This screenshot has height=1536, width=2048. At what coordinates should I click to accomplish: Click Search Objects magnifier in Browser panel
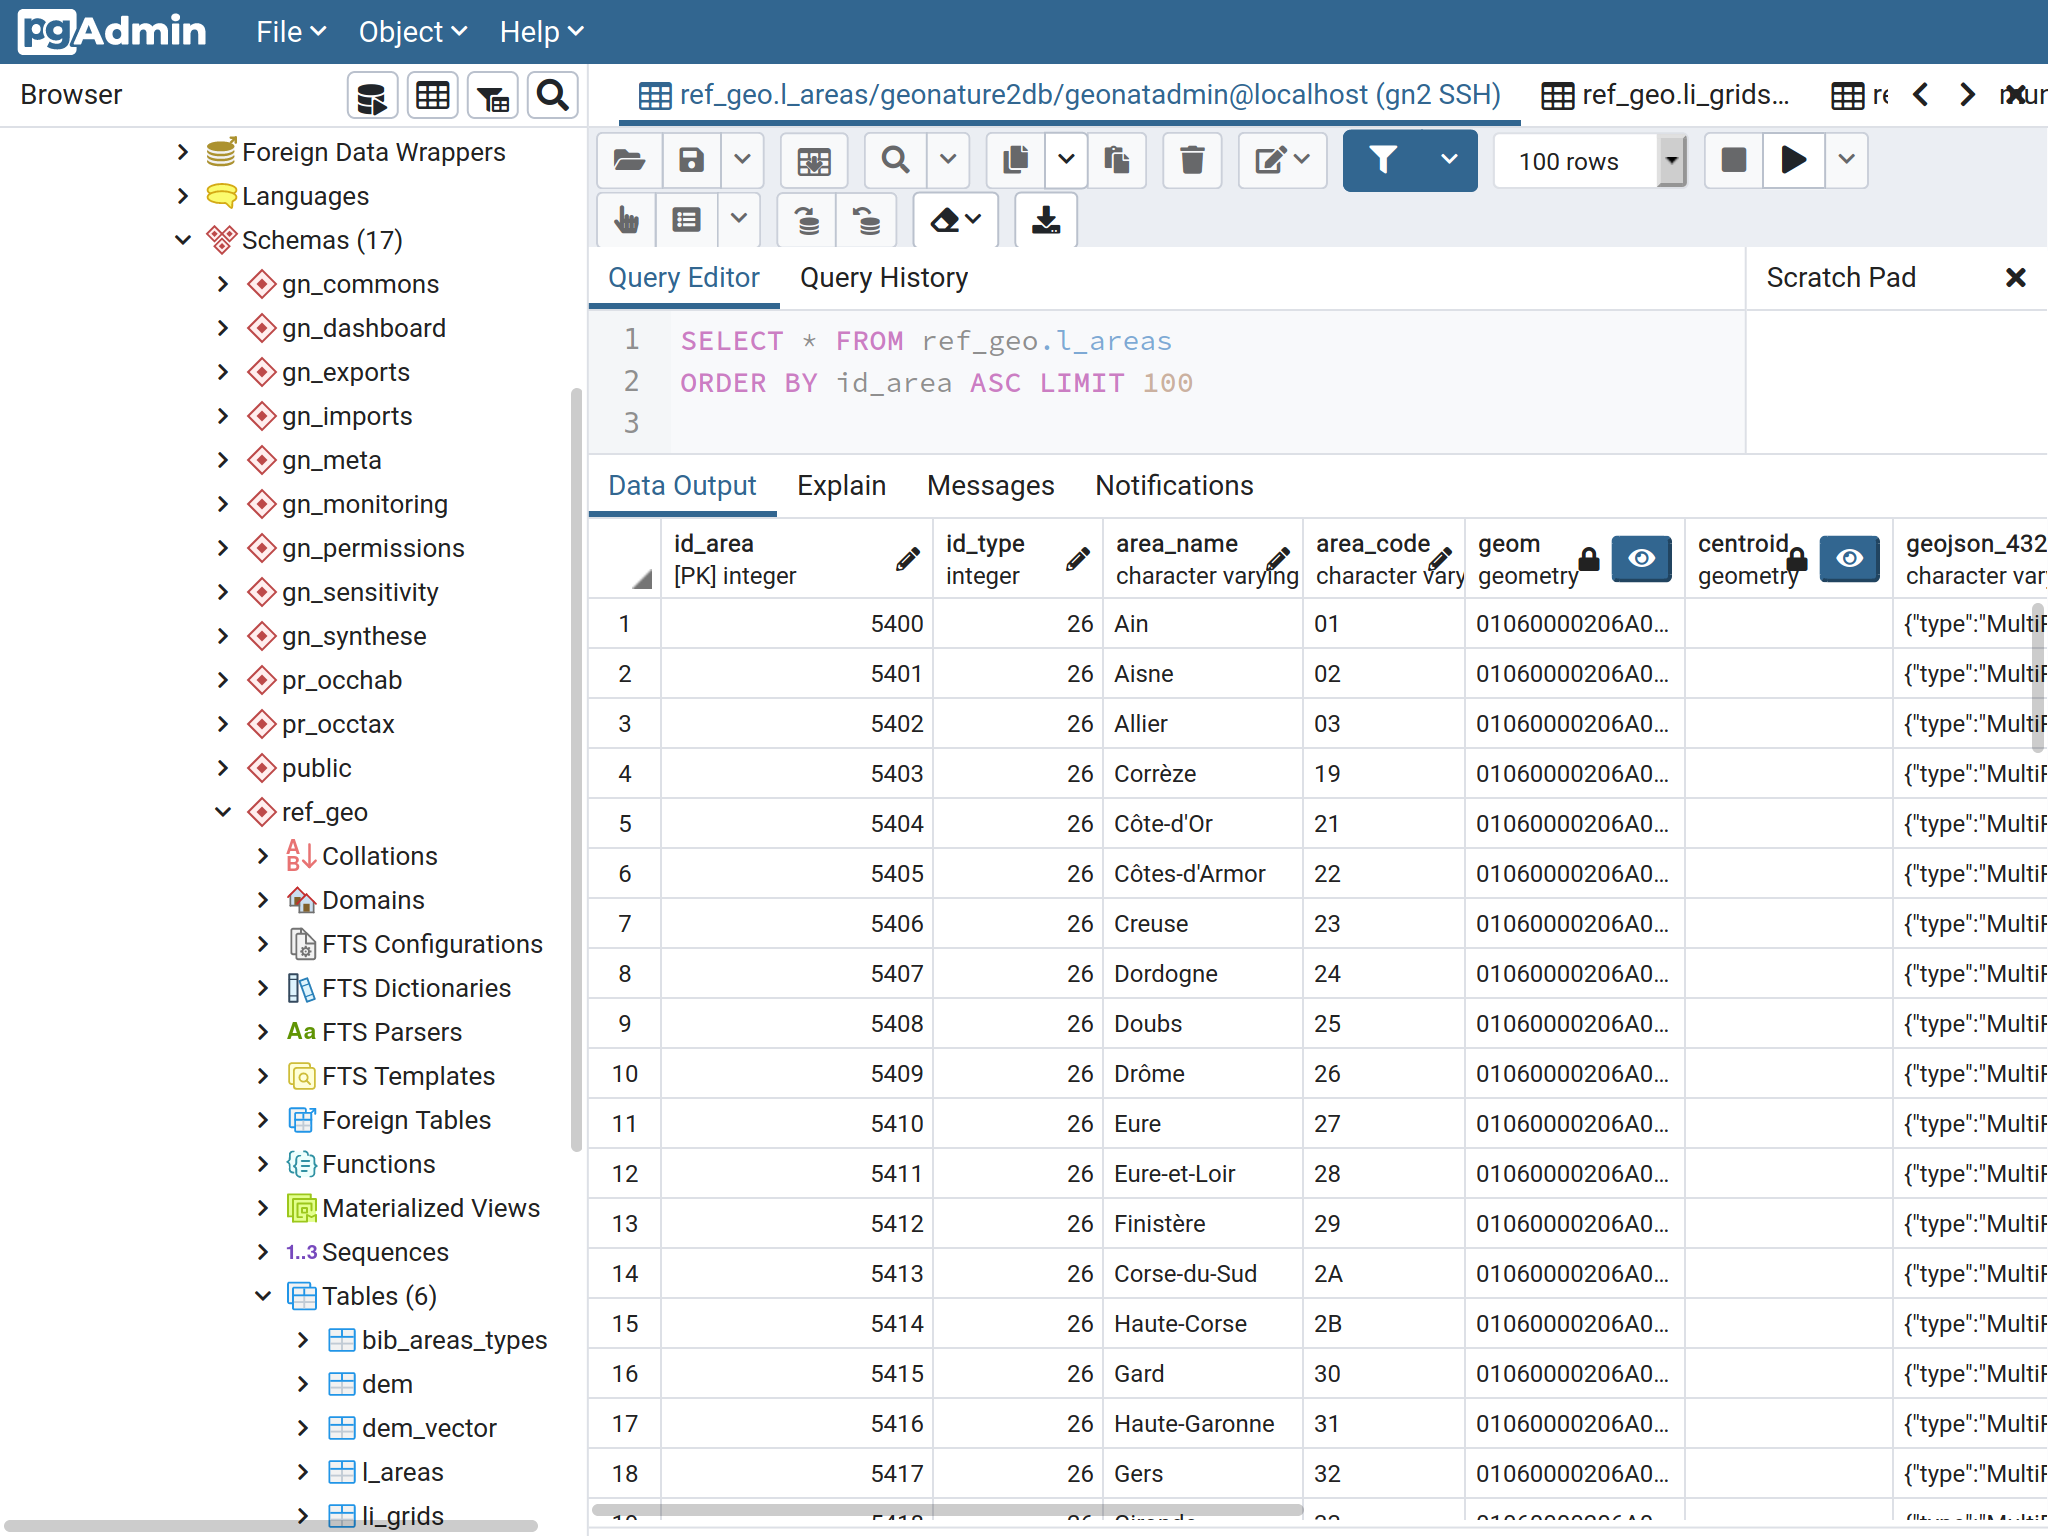point(552,96)
